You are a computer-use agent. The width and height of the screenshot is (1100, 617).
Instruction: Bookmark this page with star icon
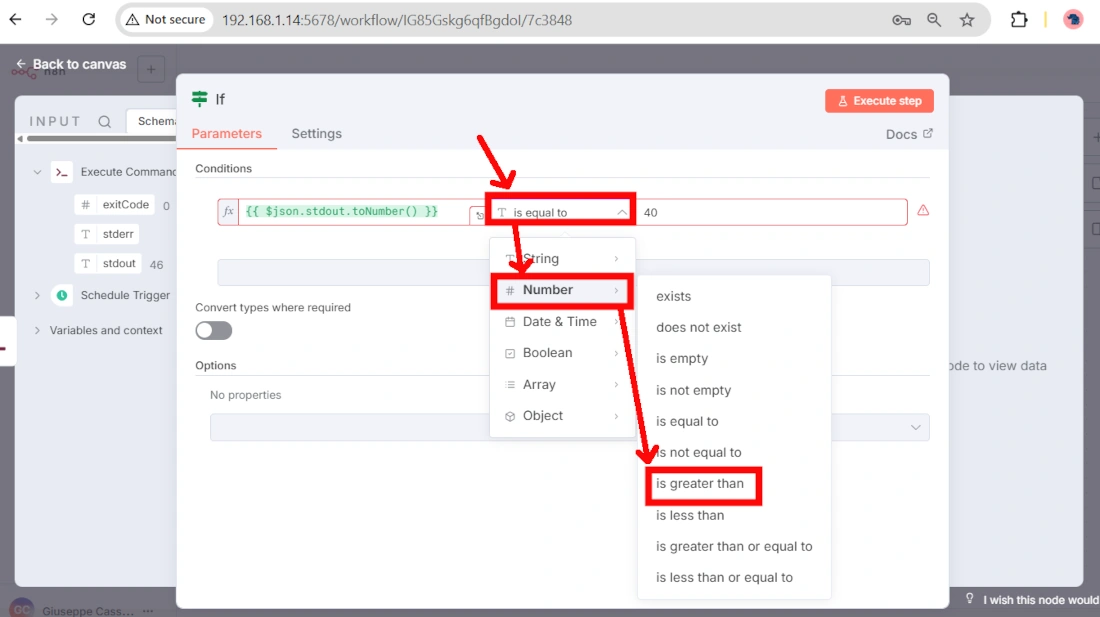[x=966, y=20]
